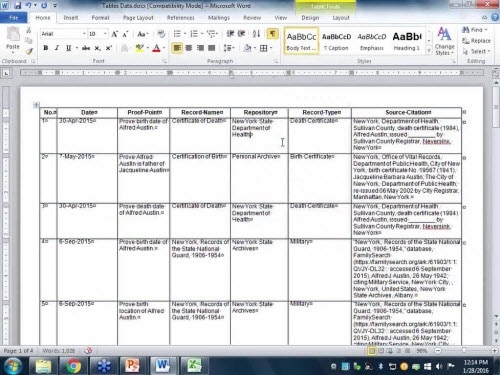The image size is (500, 375).
Task: Click Clear Formatting icon
Action: tap(161, 34)
